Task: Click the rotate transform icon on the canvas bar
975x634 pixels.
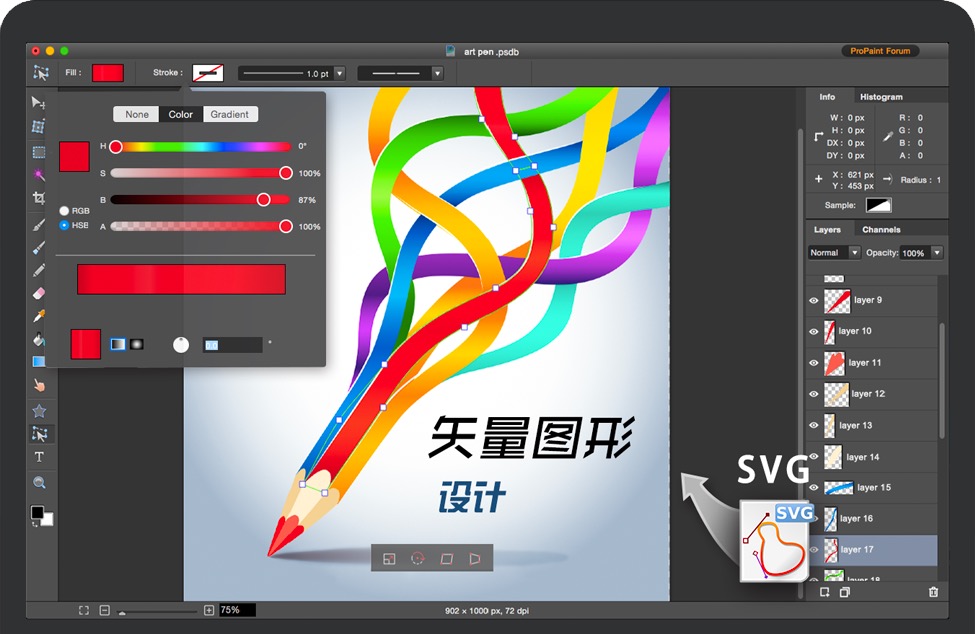Action: [x=418, y=559]
